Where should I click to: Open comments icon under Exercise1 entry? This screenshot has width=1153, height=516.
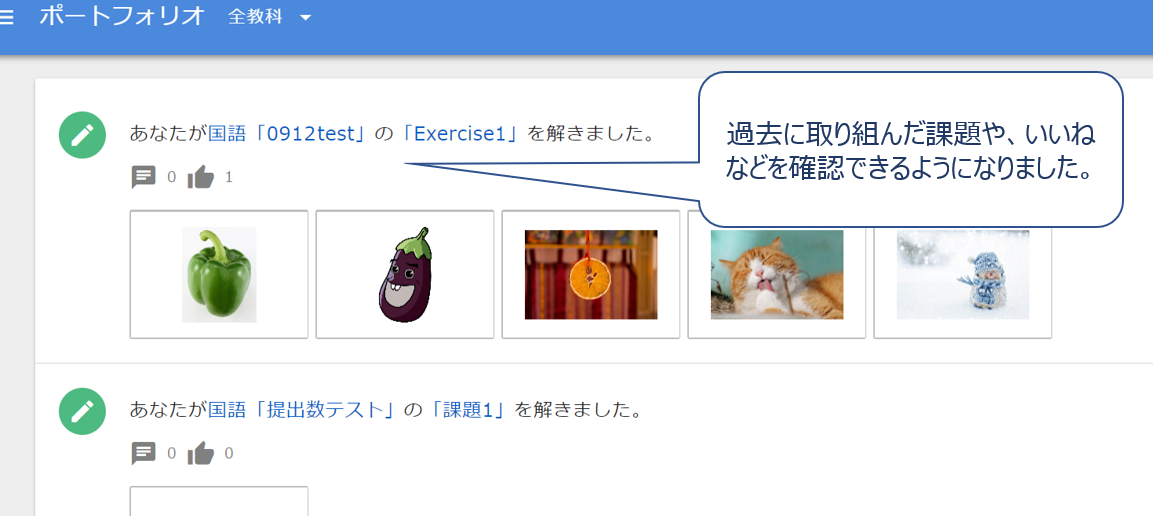click(143, 177)
